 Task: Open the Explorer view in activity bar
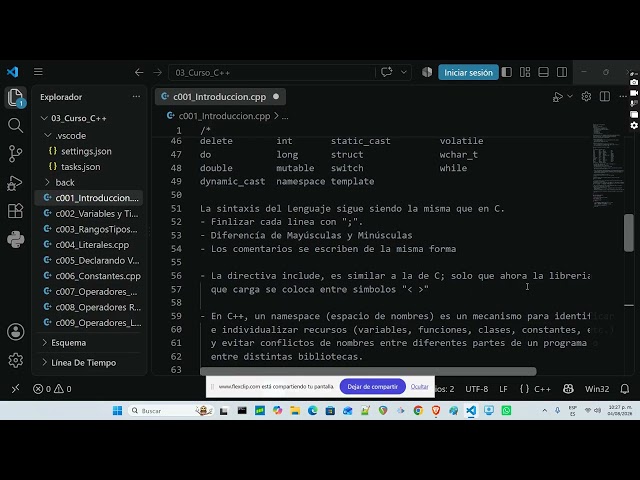pos(16,98)
